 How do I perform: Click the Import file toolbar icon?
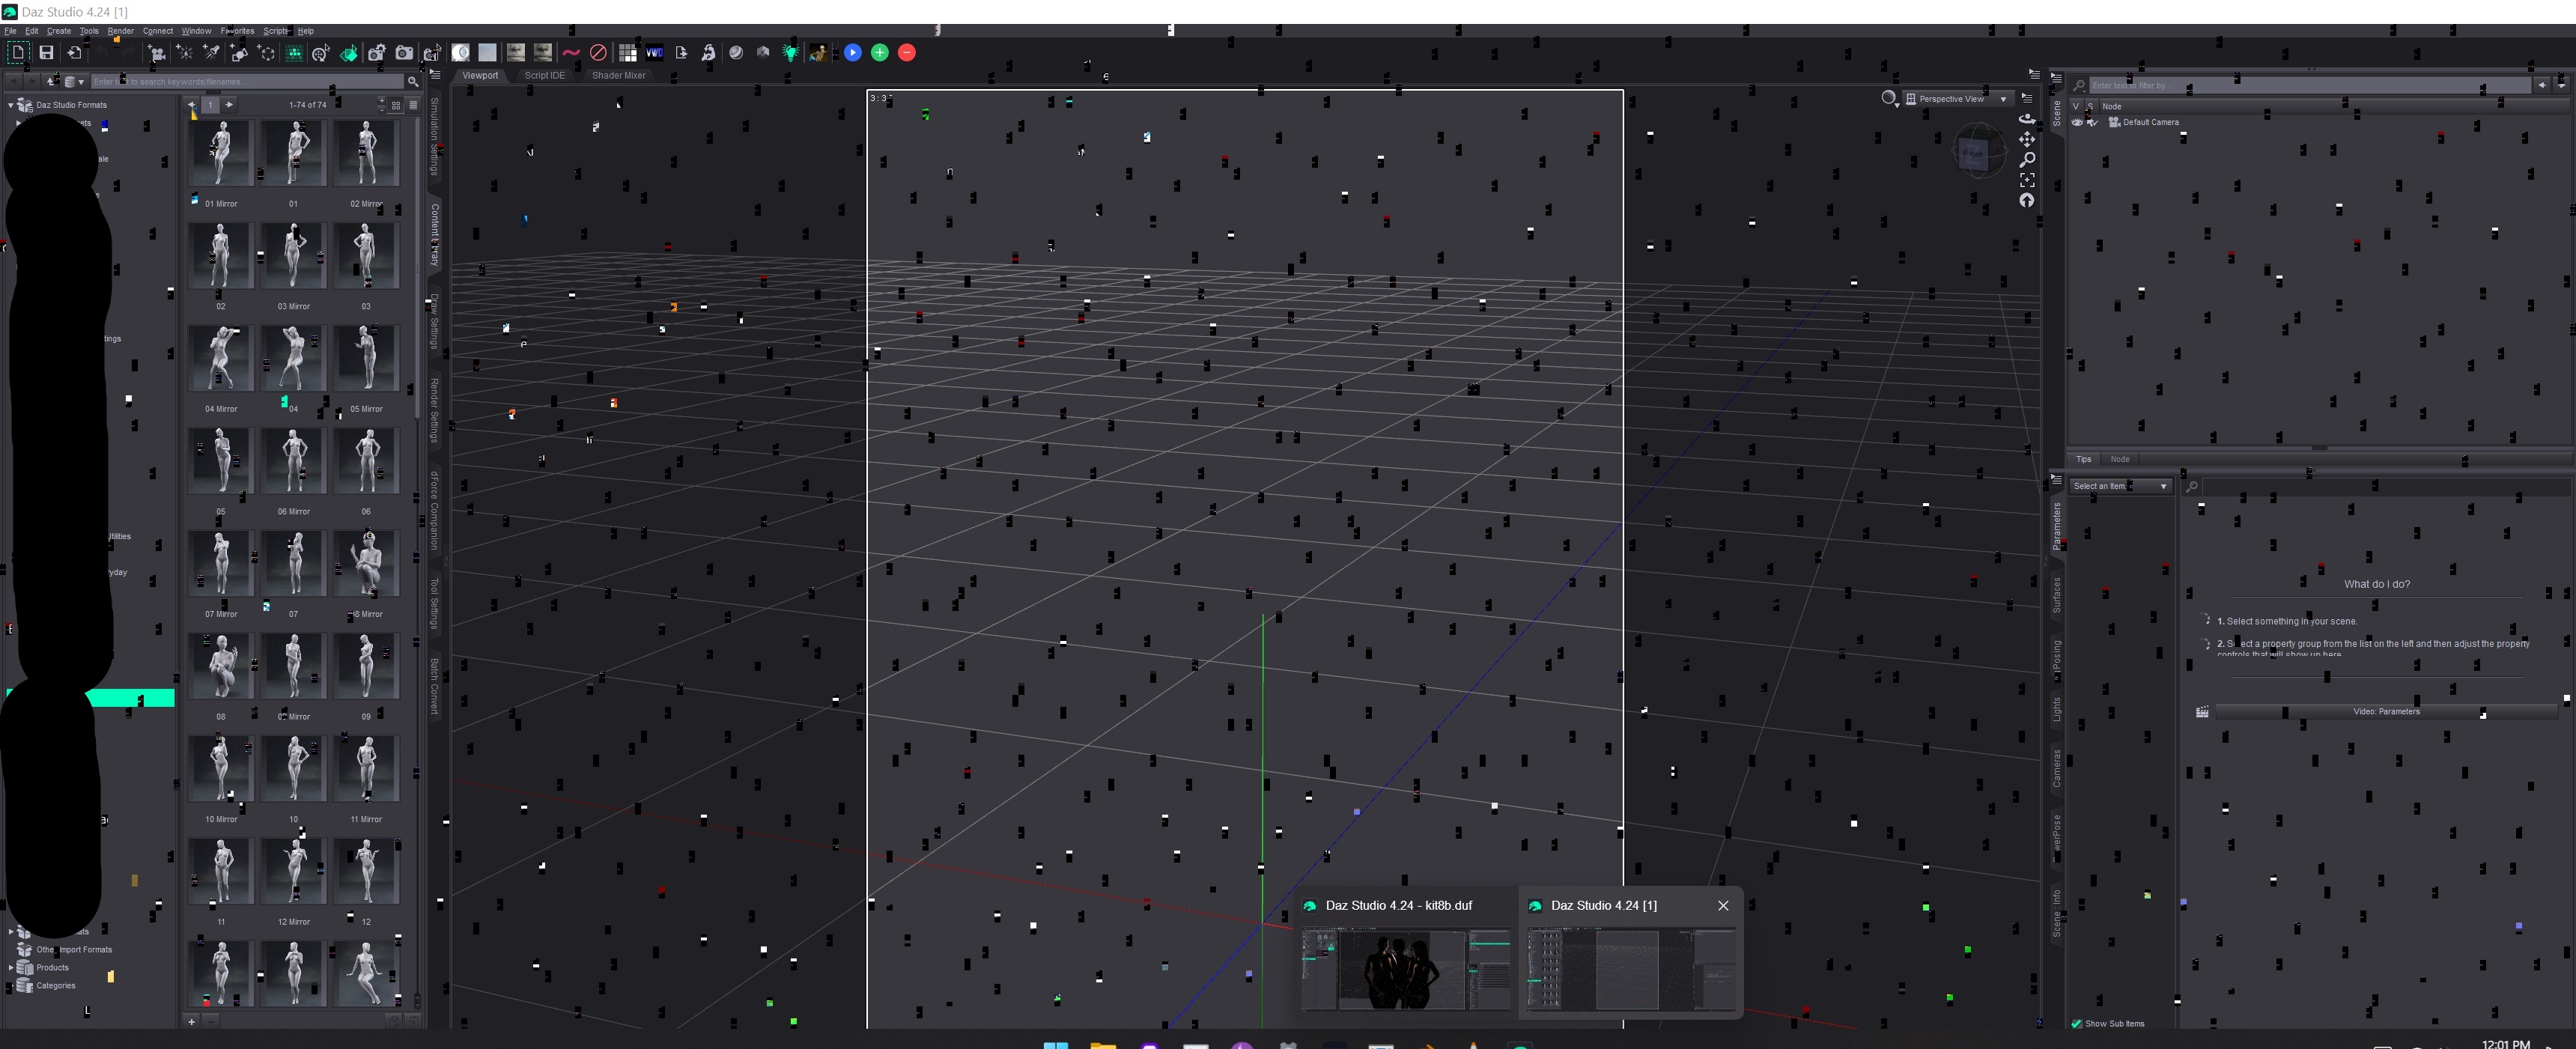75,53
